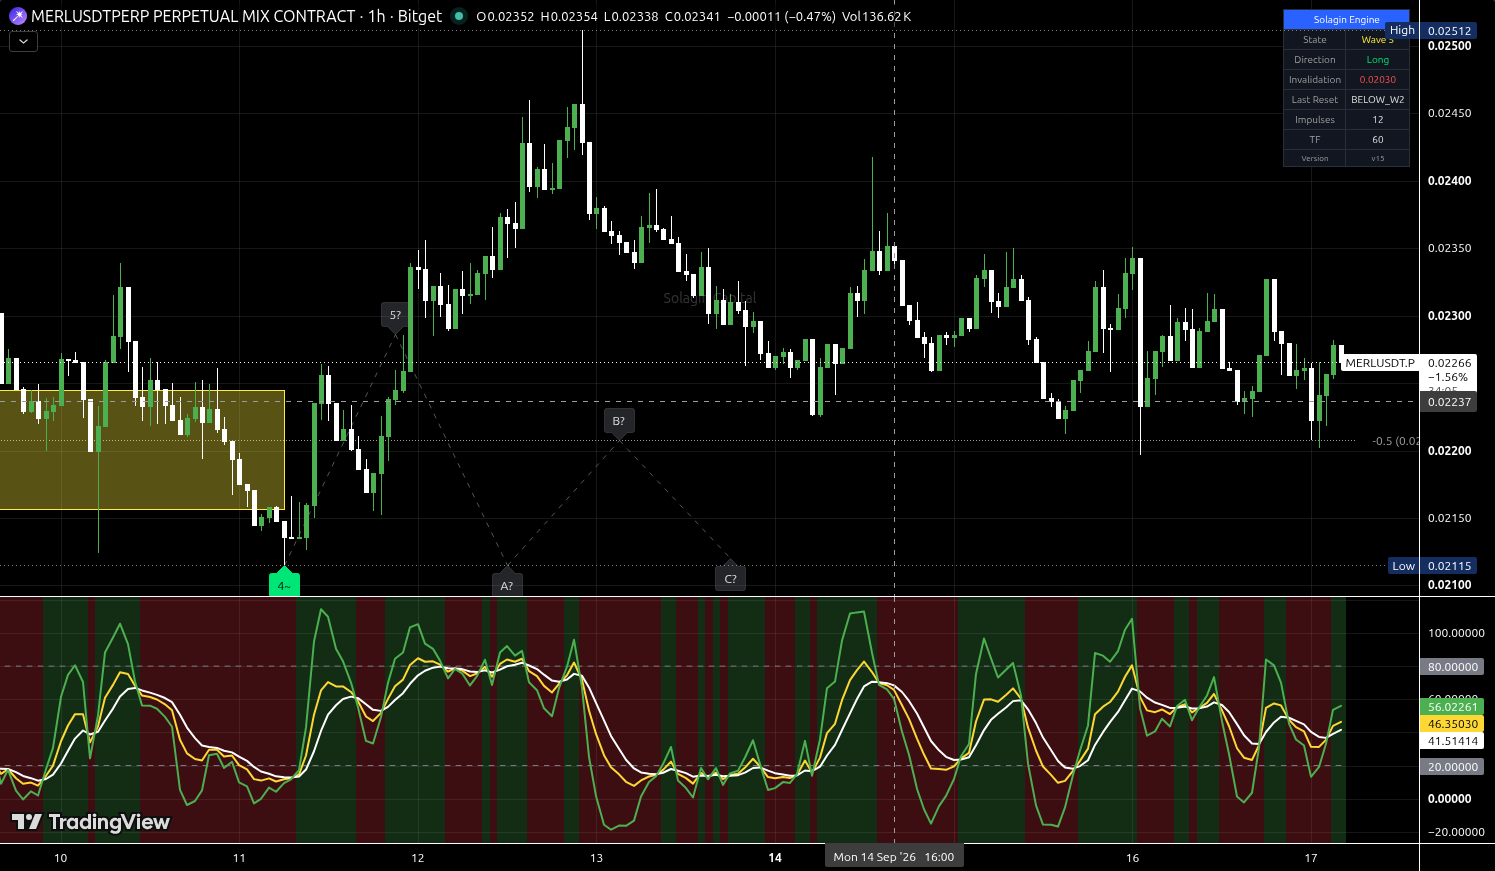
Task: Click the 'TF' row label
Action: pos(1315,140)
